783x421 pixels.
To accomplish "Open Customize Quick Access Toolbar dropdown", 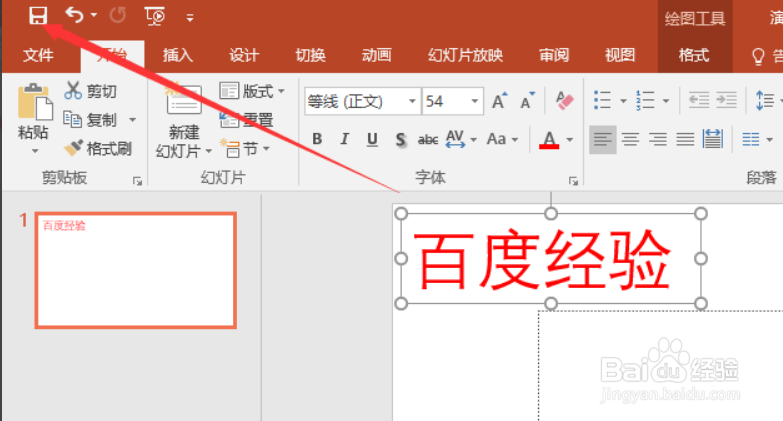I will [190, 18].
